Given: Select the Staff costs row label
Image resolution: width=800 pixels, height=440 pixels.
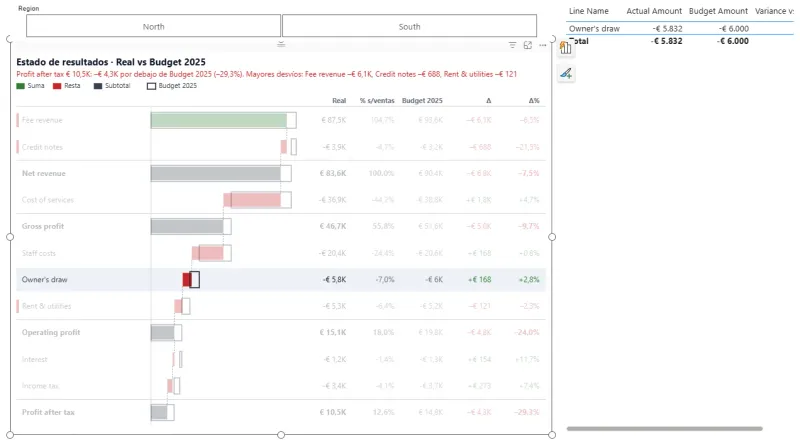Looking at the screenshot, I should click(39, 253).
